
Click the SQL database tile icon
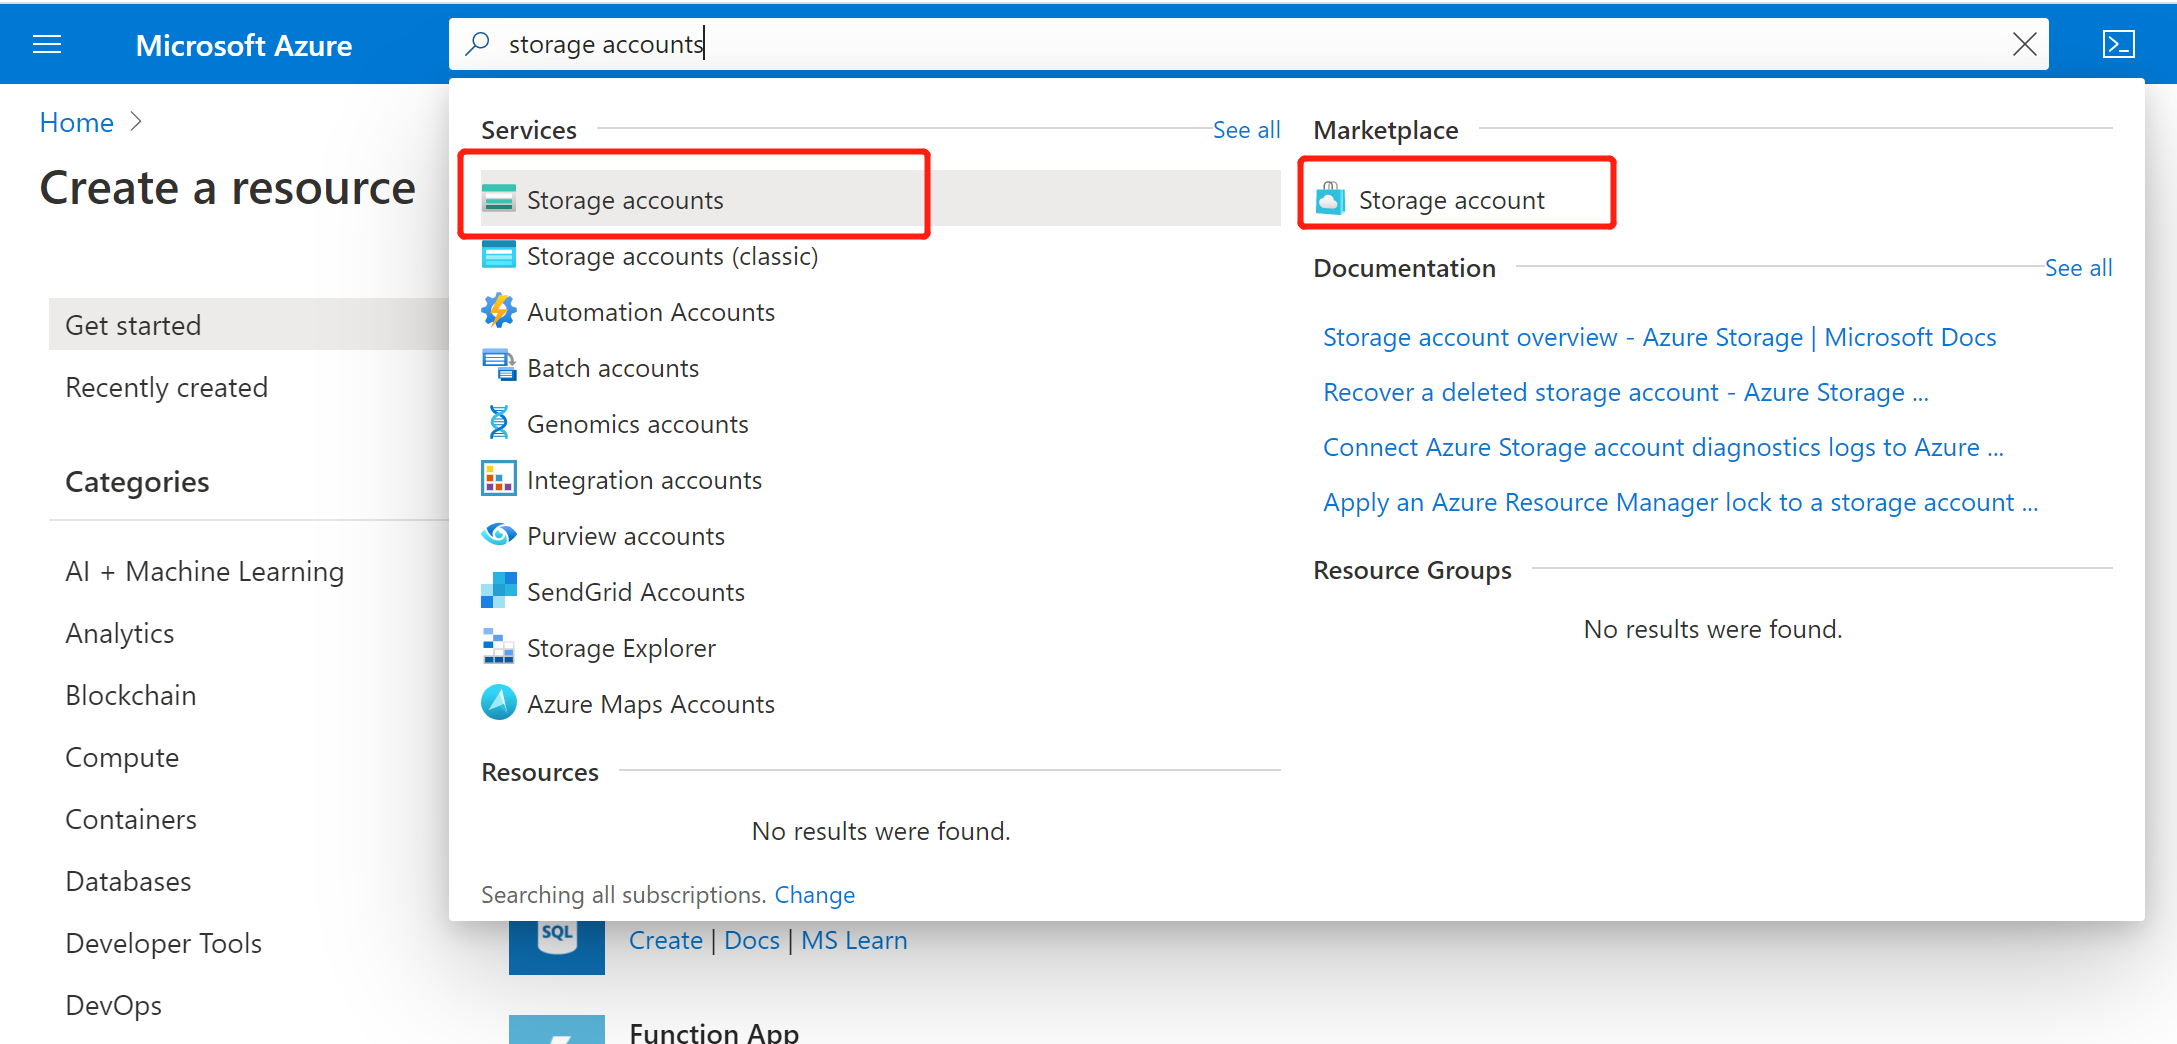coord(556,947)
